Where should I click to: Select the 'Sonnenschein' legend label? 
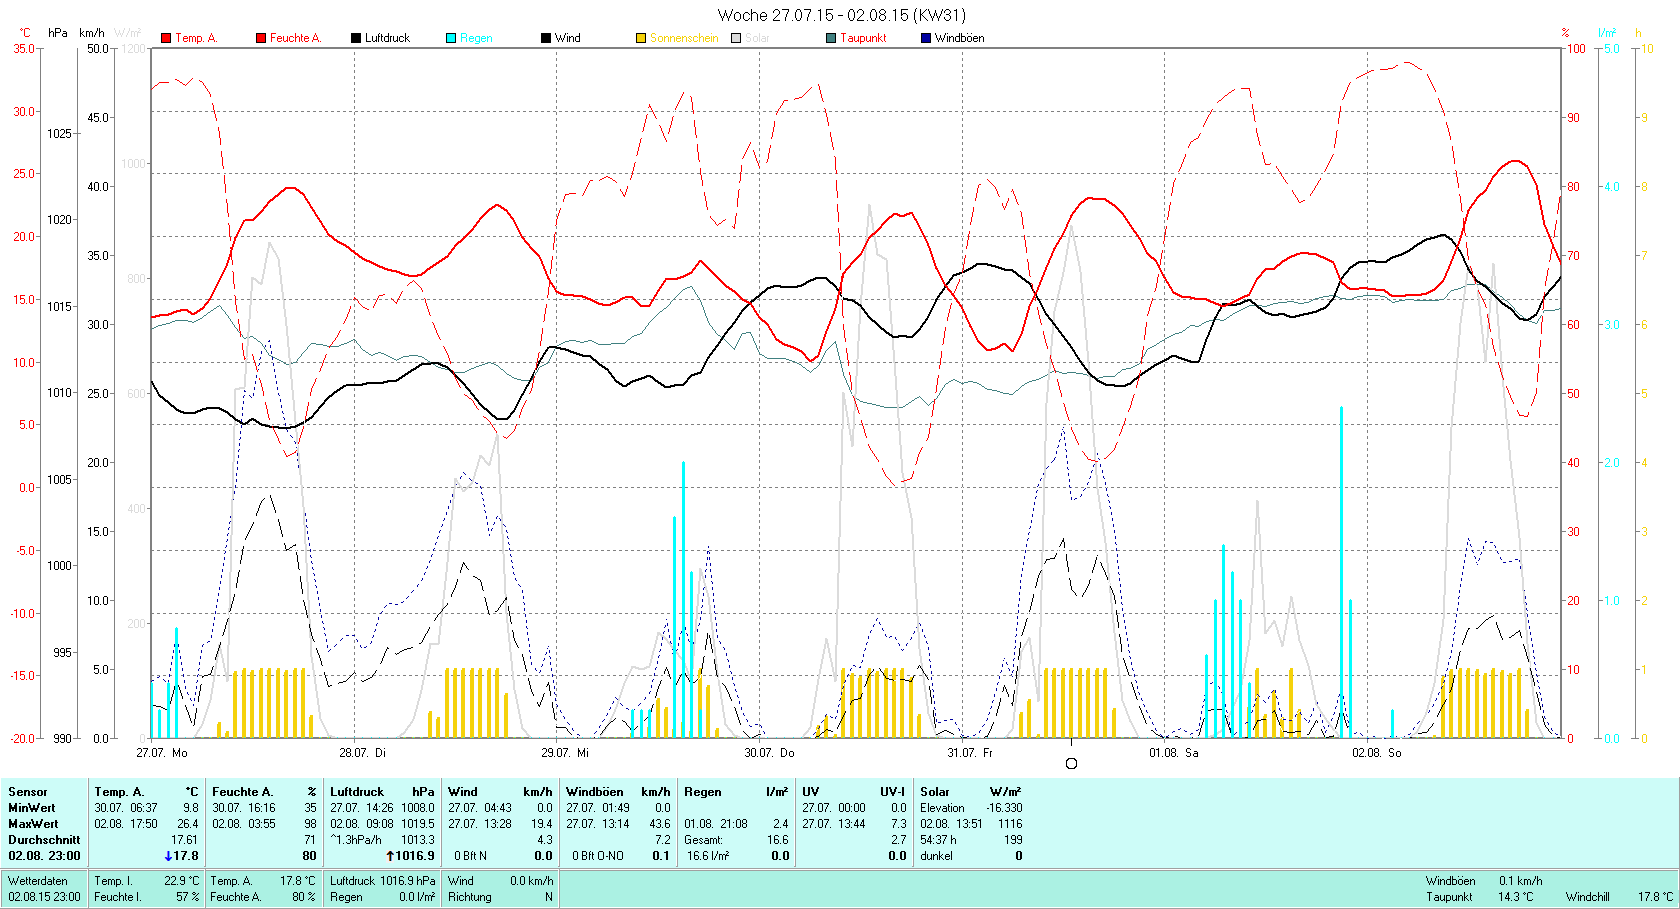pyautogui.click(x=684, y=38)
